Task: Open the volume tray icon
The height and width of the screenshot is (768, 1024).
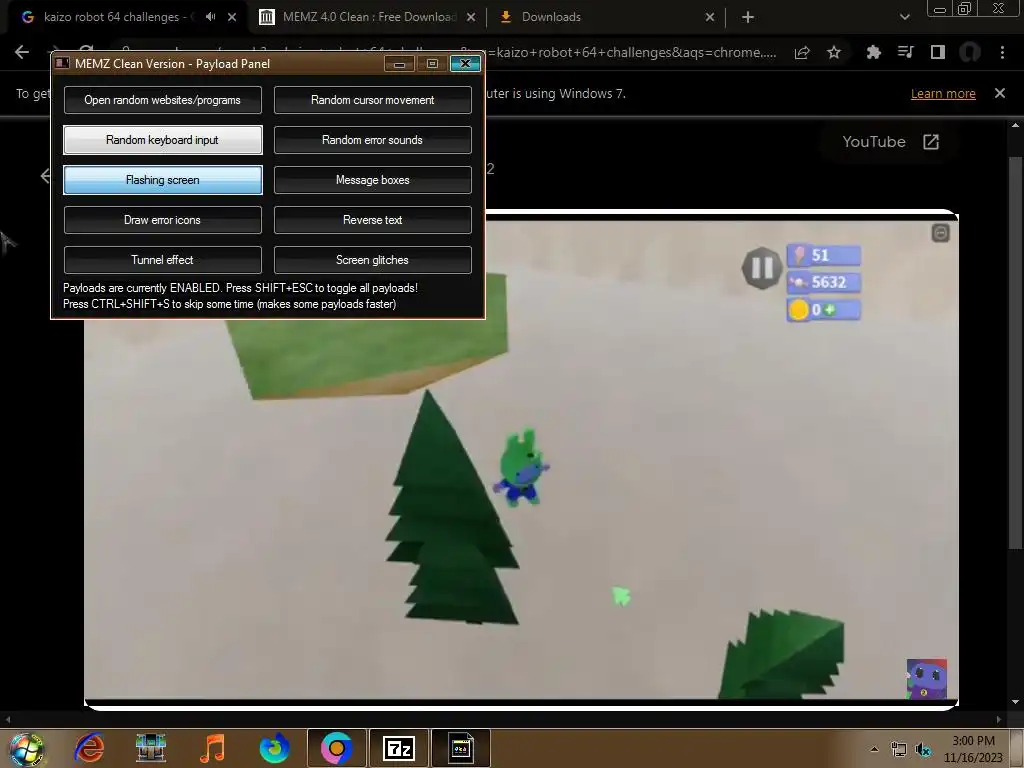Action: (923, 749)
